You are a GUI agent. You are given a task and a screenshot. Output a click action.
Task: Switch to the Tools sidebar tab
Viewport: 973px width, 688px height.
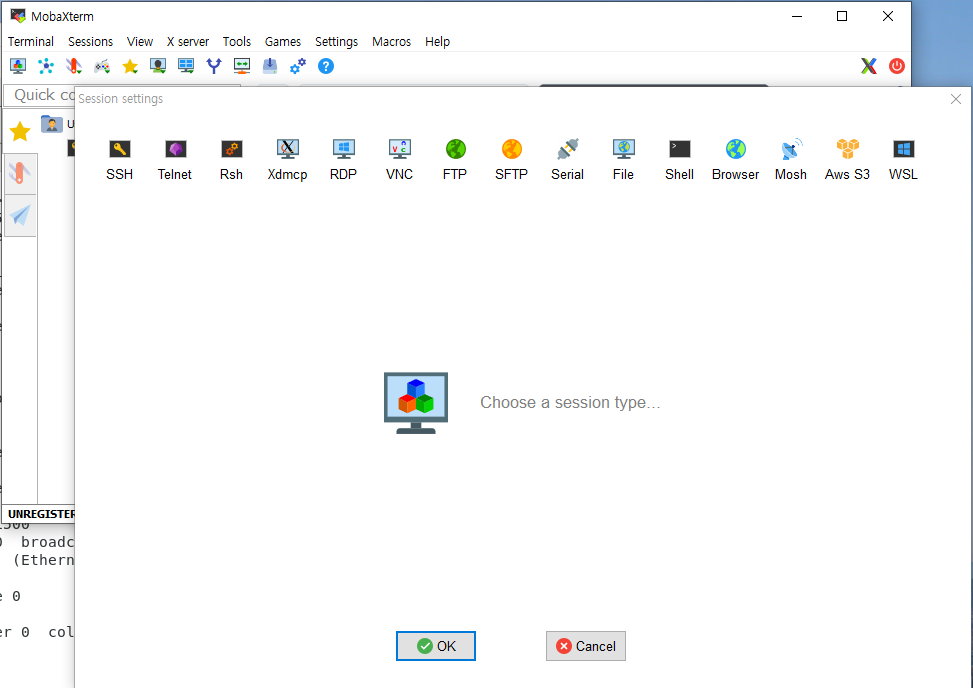click(x=20, y=174)
